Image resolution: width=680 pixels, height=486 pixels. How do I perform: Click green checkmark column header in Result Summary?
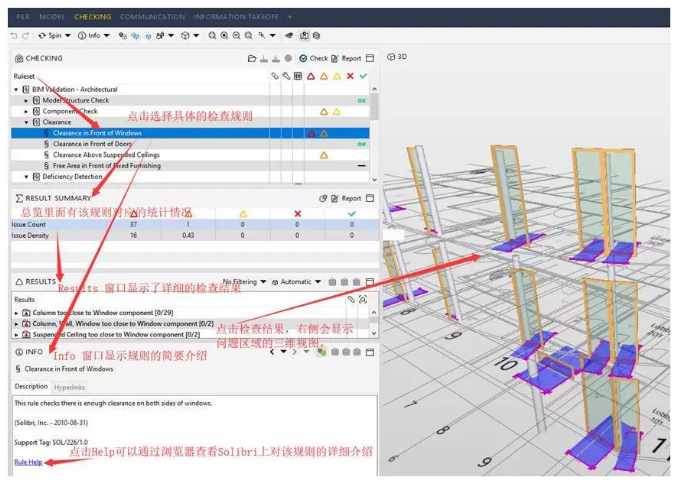coord(352,214)
